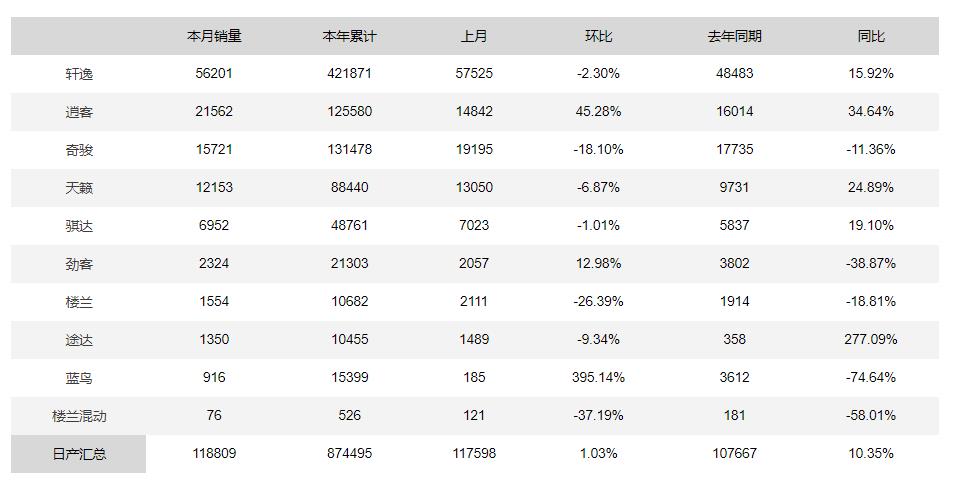Select the 逍客 row label
Viewport: 953px width, 485px height.
(x=79, y=112)
